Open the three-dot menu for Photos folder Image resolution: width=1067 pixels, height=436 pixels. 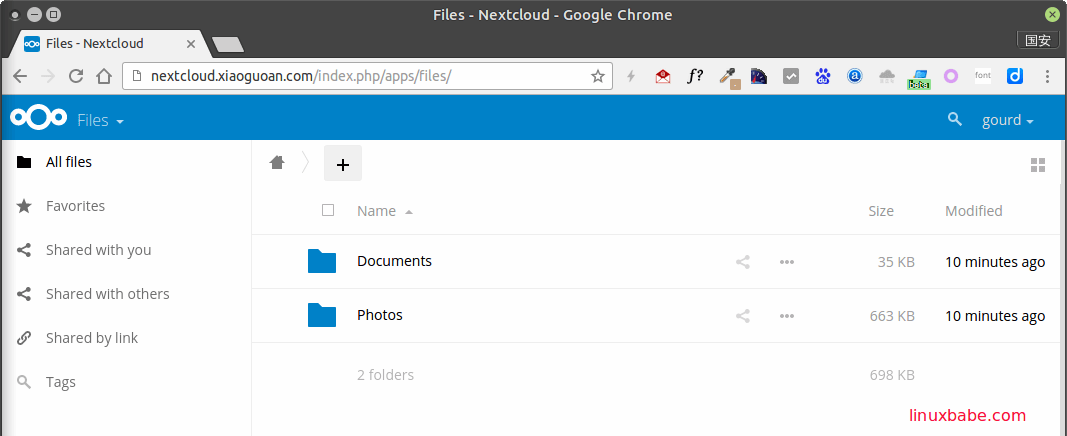click(787, 316)
